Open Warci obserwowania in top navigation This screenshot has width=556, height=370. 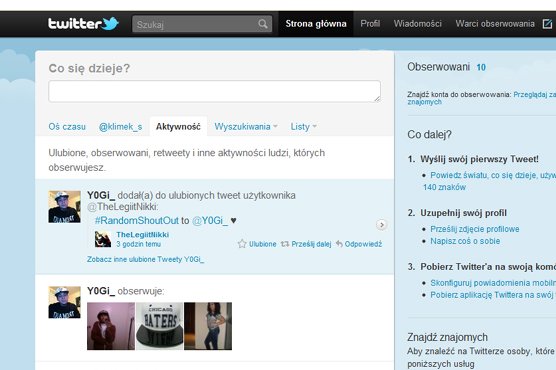[495, 24]
